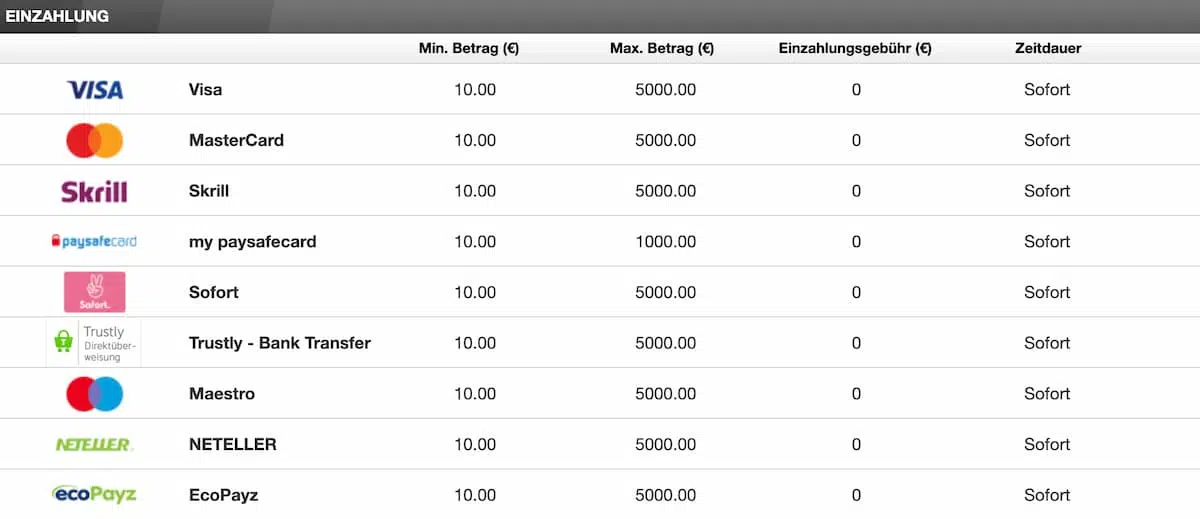The width and height of the screenshot is (1200, 519).
Task: Click the Visa logo icon
Action: (x=95, y=90)
